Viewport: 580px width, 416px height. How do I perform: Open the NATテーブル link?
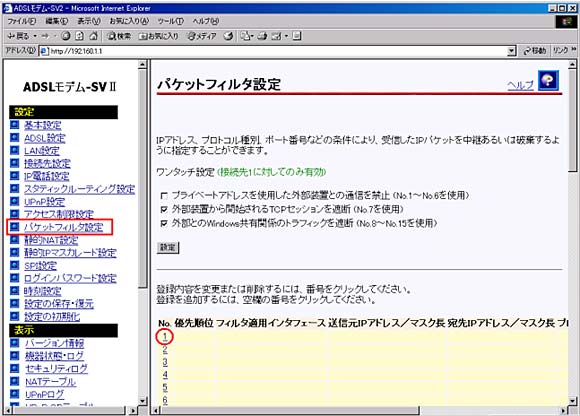point(50,382)
